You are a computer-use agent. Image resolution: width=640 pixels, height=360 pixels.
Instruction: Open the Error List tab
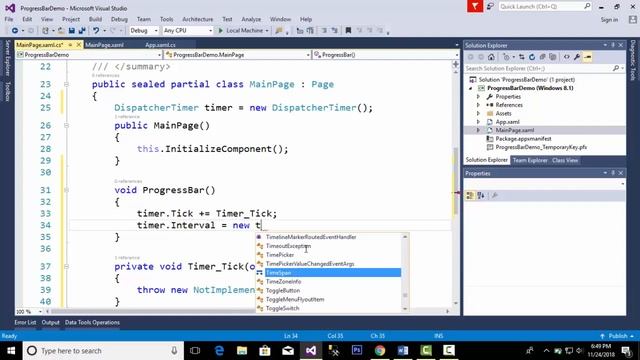coord(25,322)
